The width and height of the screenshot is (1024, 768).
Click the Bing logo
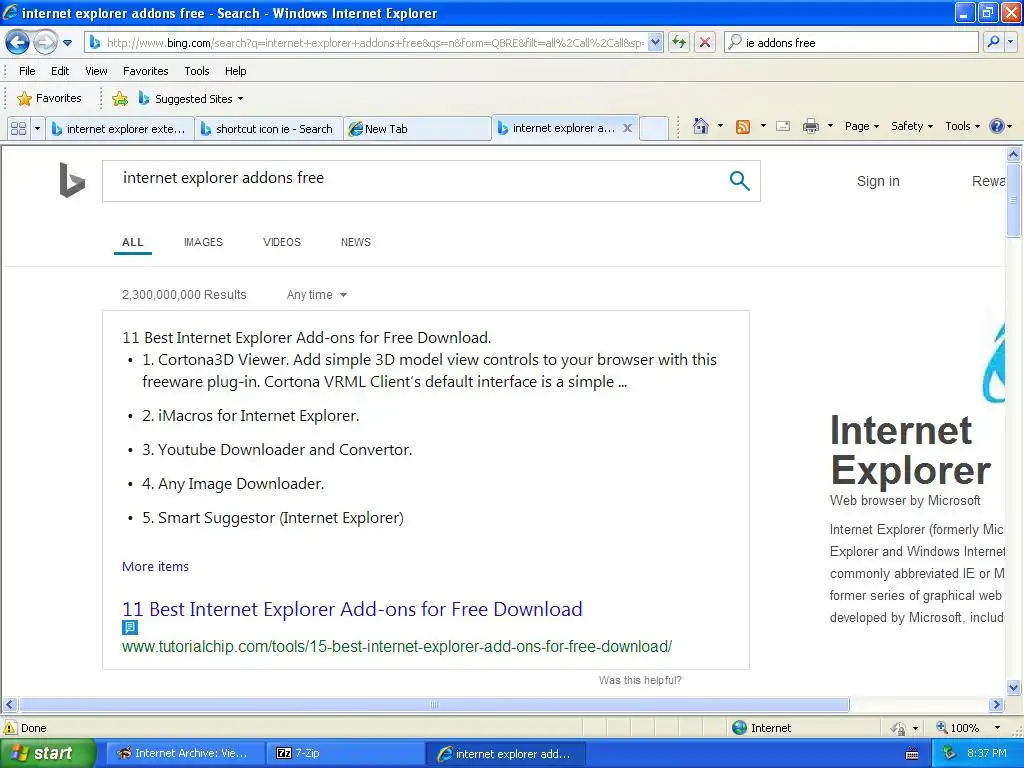pos(72,180)
